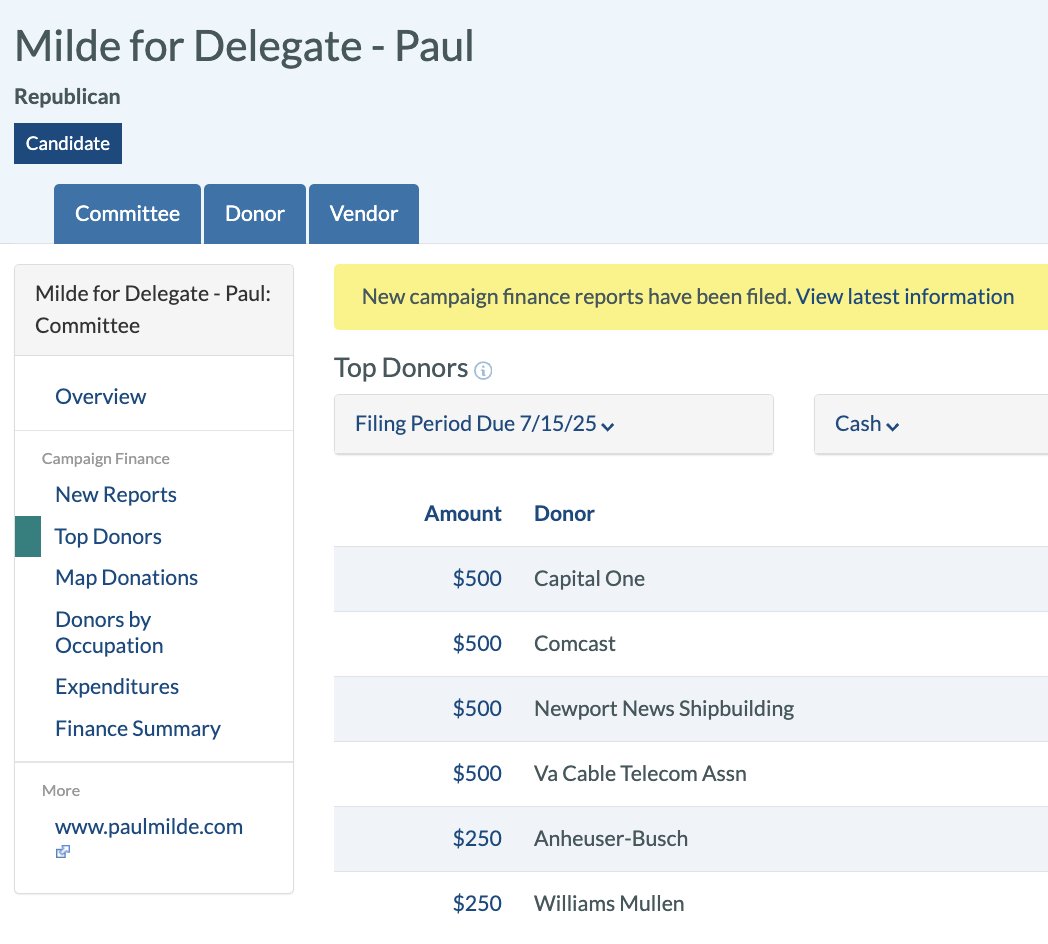Go to Overview in sidebar
Viewport: 1048px width, 944px height.
tap(100, 396)
